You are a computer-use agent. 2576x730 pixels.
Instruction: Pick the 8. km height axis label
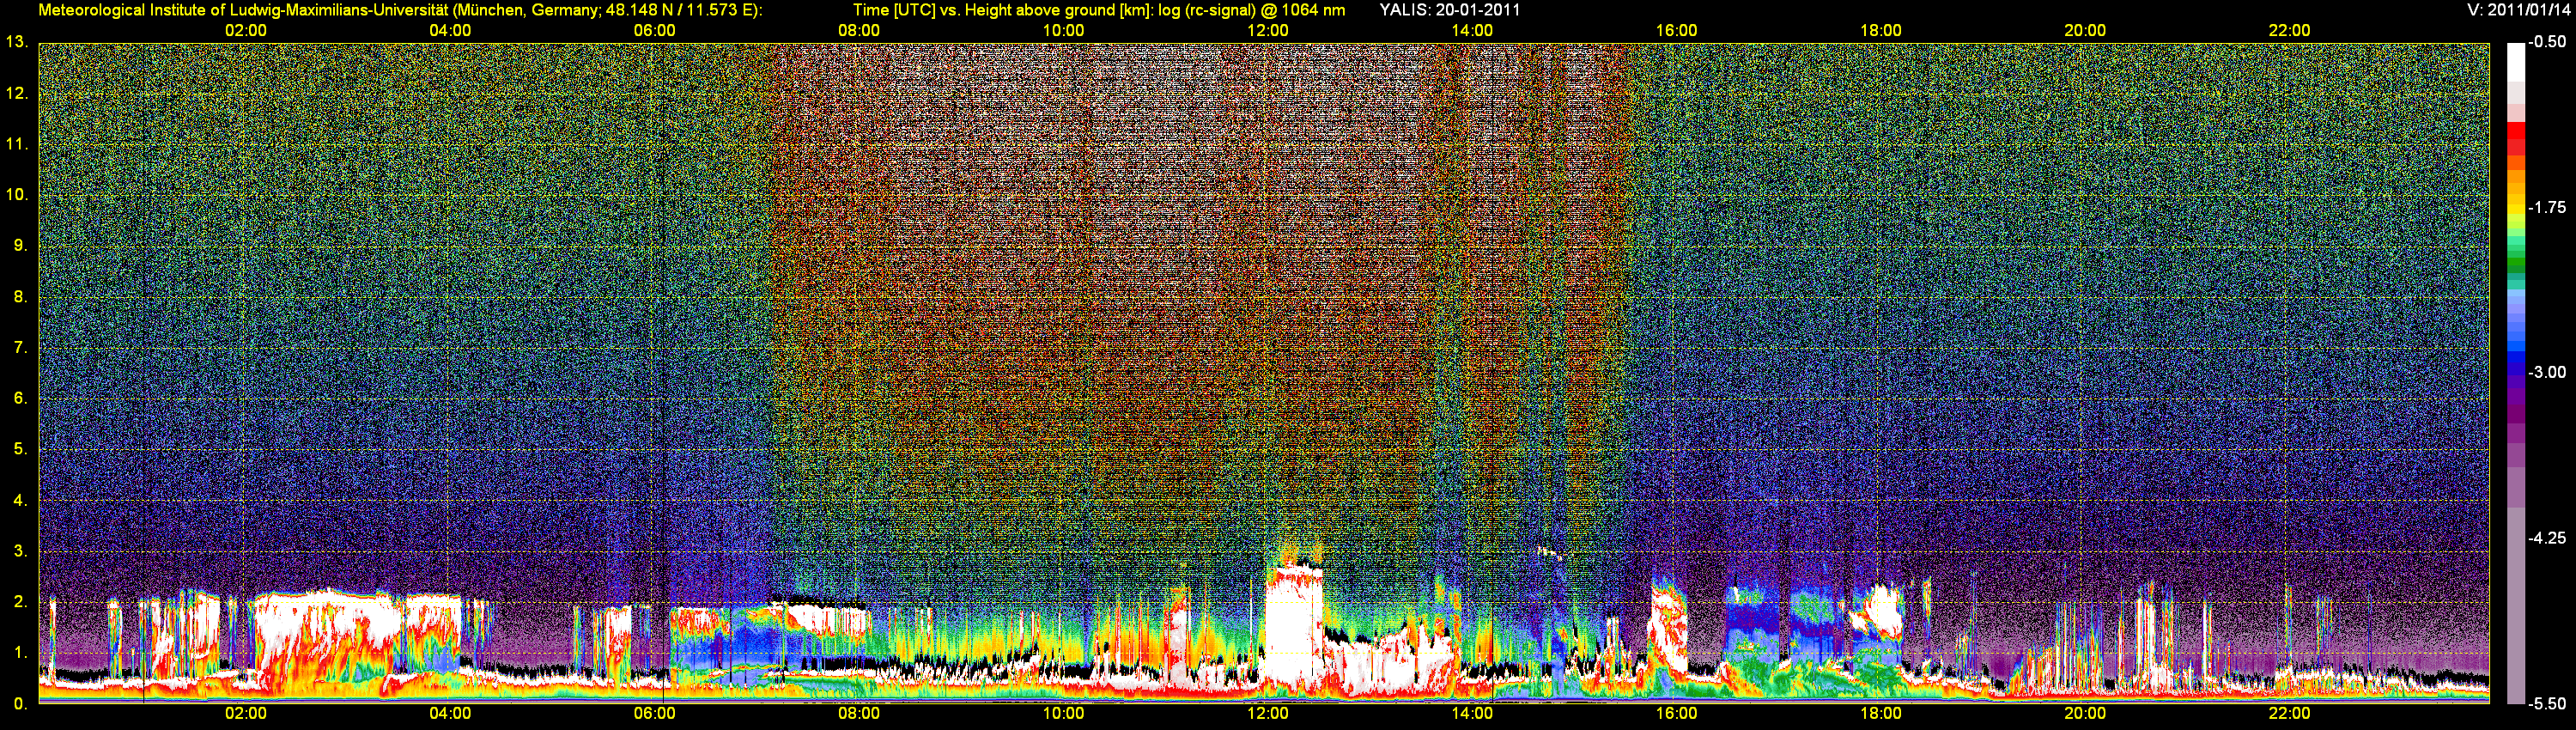click(x=20, y=297)
